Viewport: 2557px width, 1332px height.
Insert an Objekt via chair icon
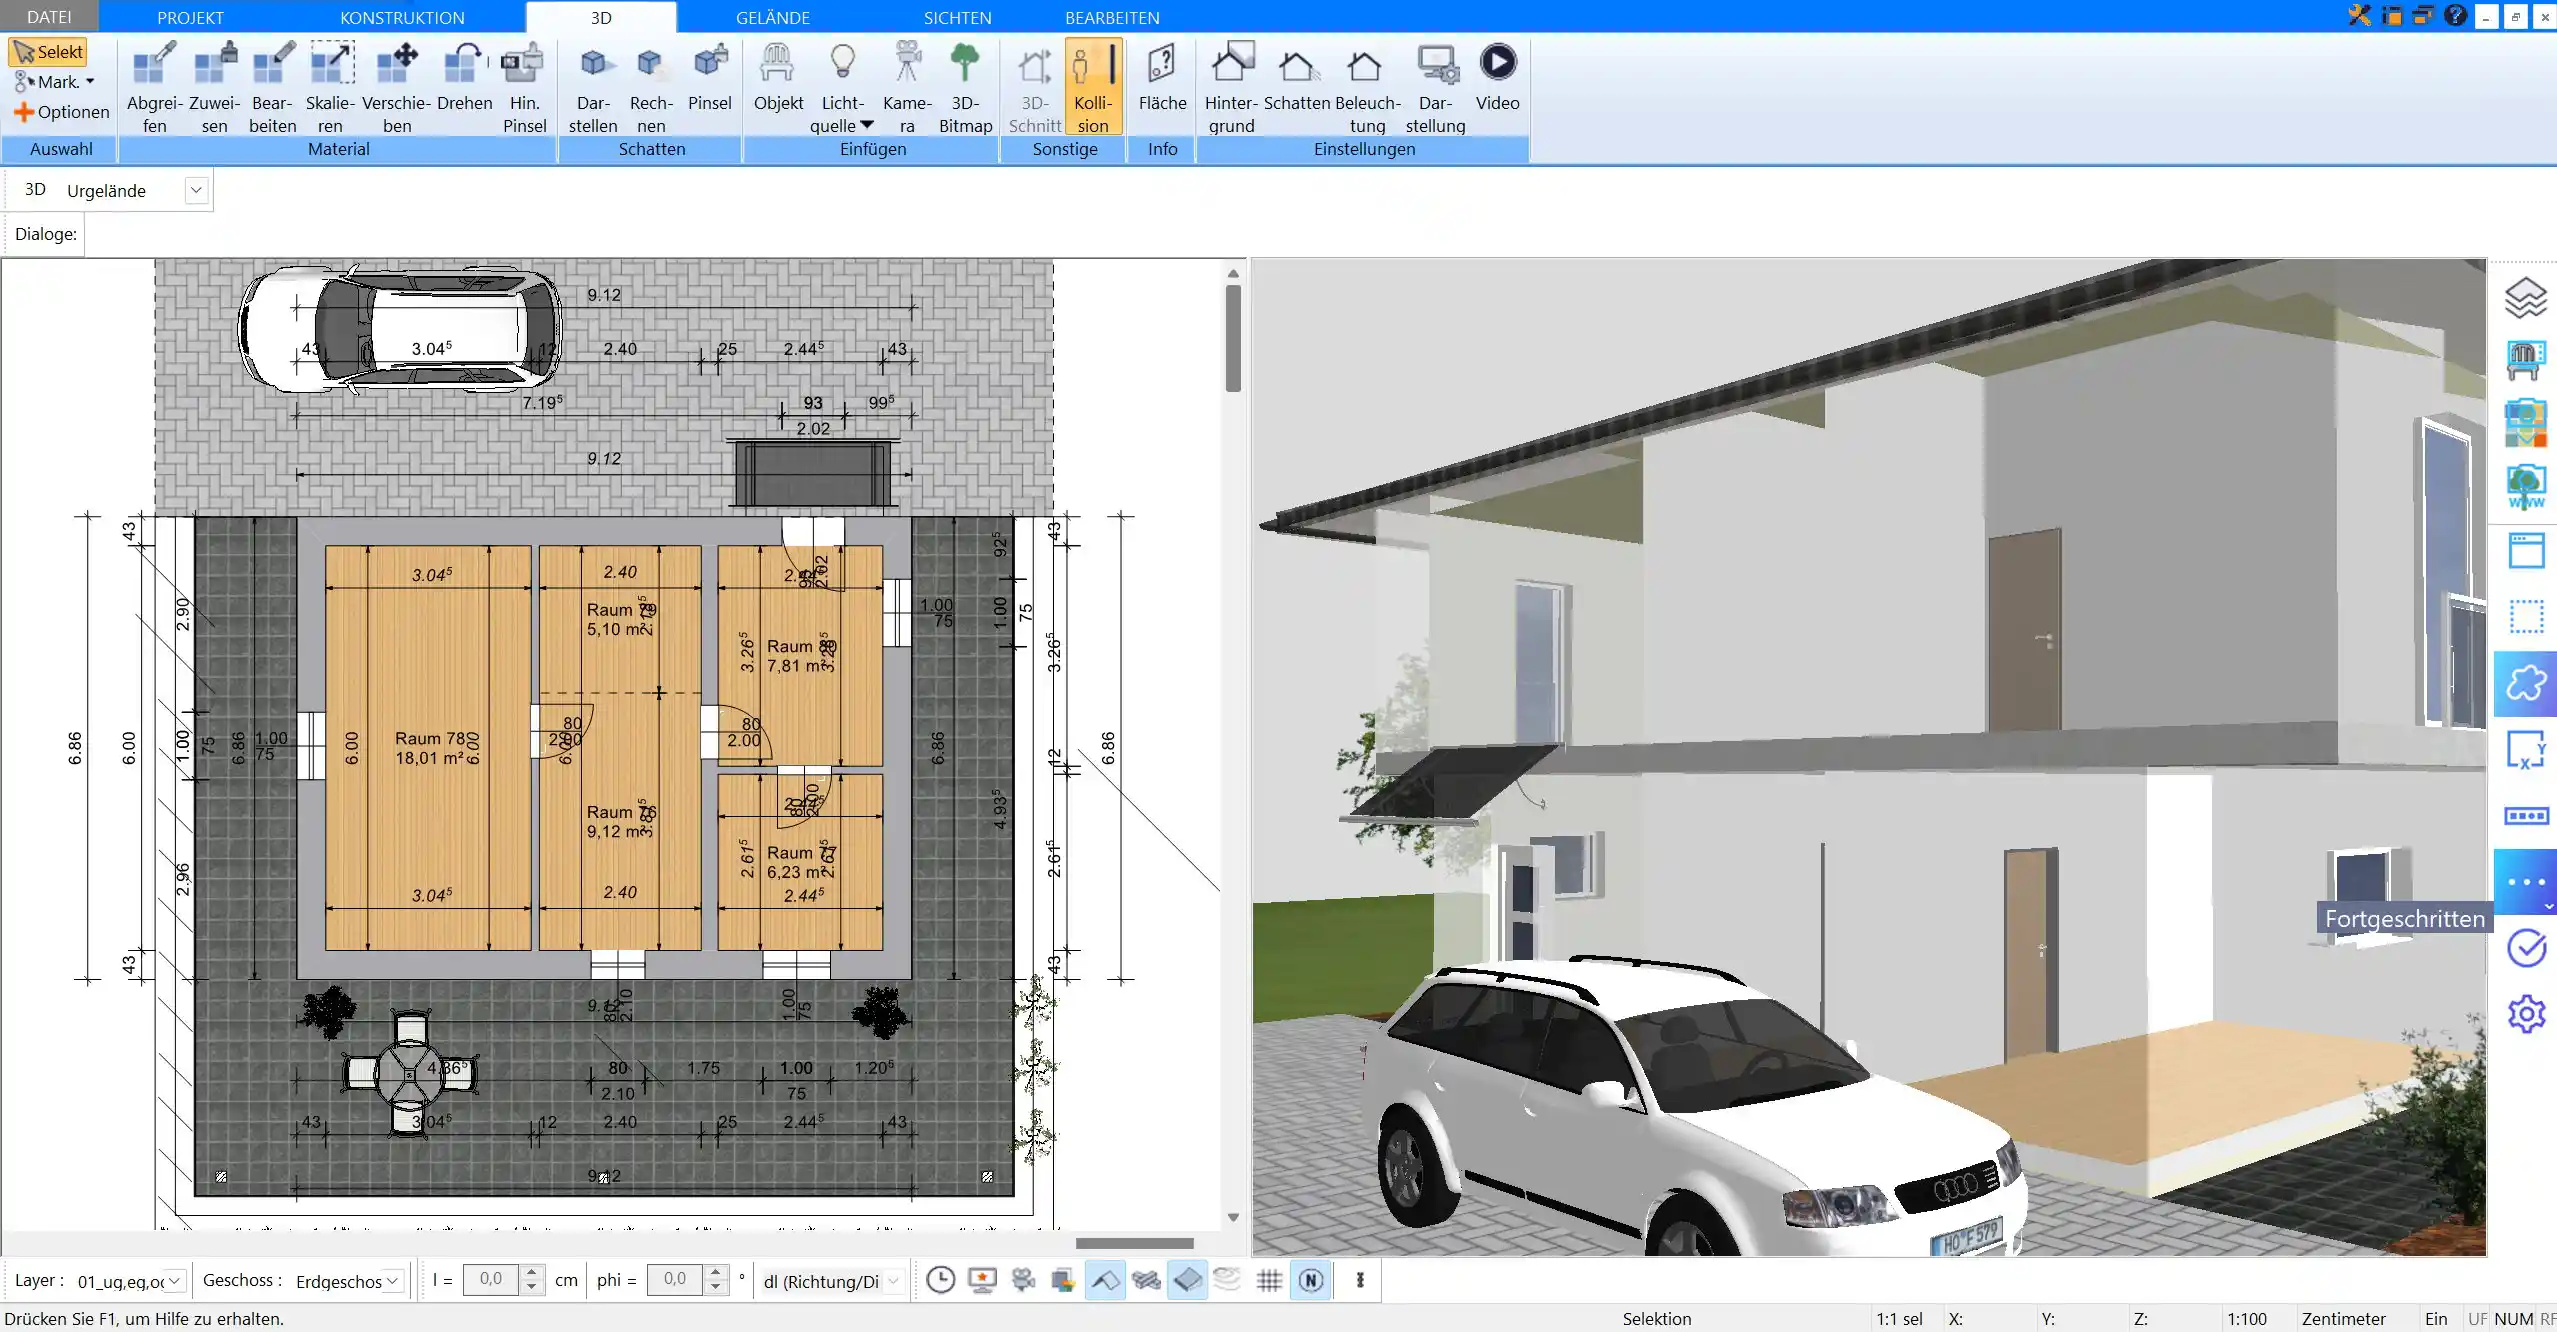[x=778, y=77]
